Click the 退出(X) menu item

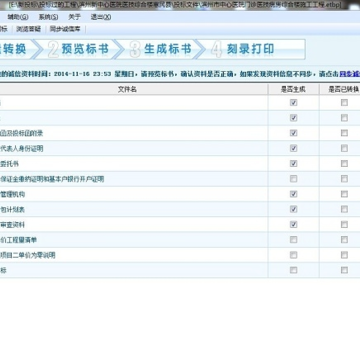tap(101, 17)
